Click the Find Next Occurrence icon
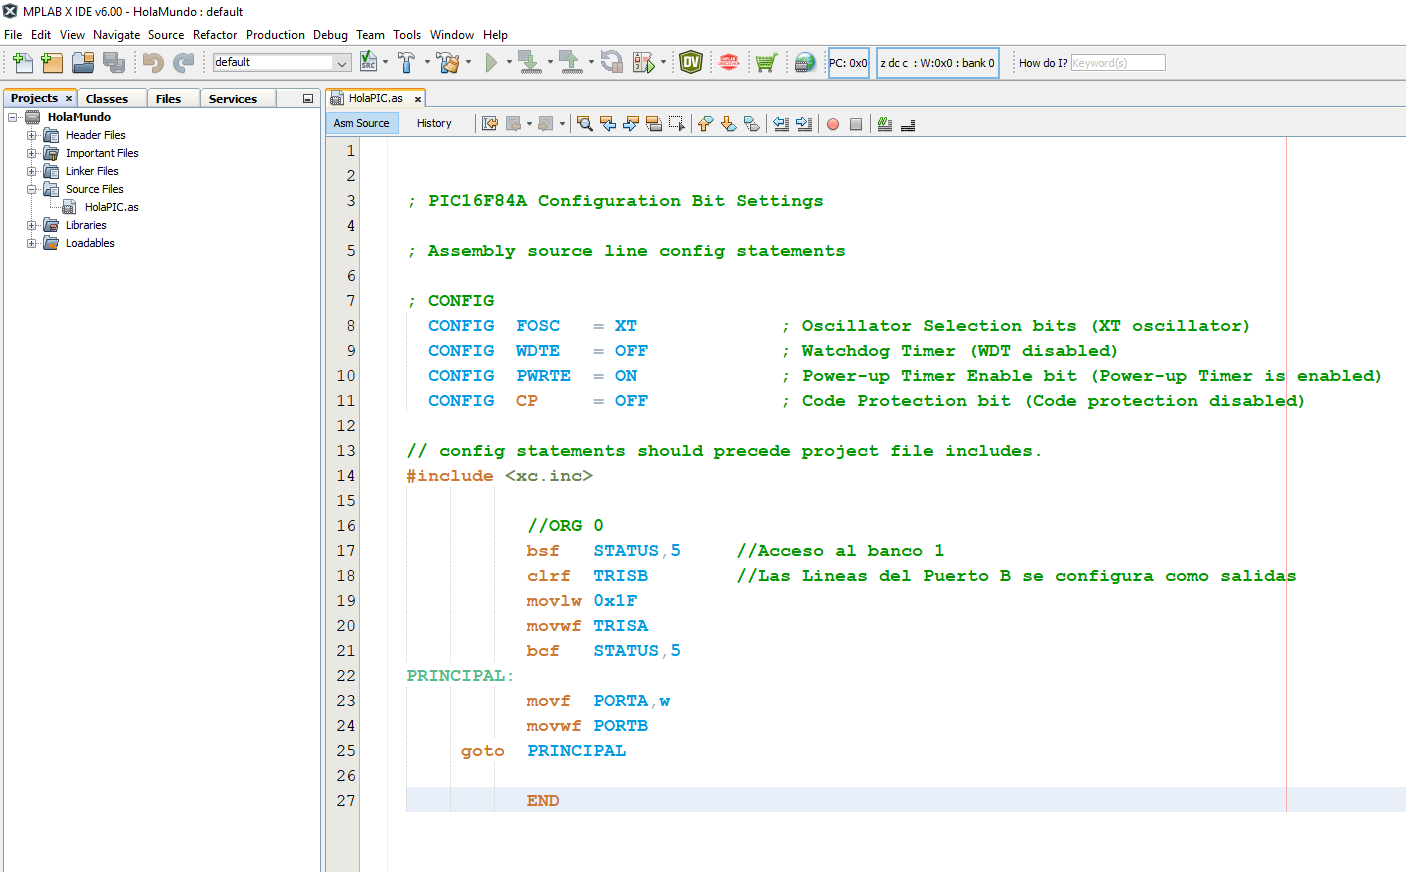The height and width of the screenshot is (872, 1406). [631, 124]
